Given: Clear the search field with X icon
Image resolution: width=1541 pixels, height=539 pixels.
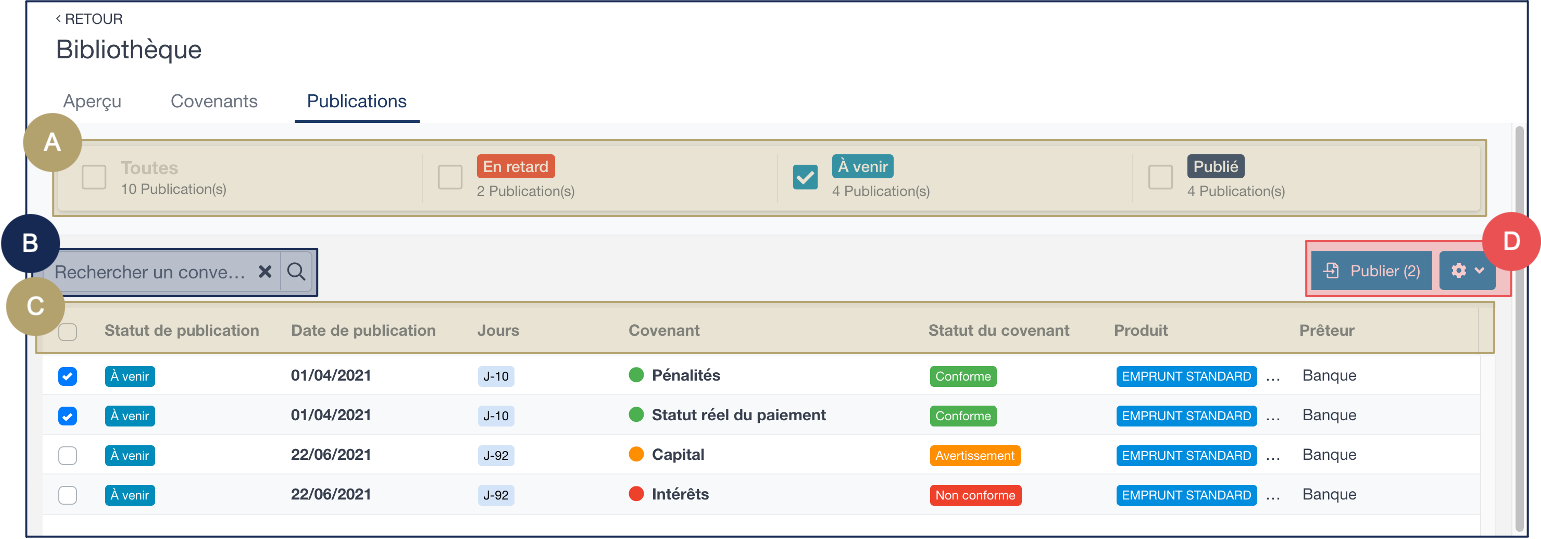Looking at the screenshot, I should (x=265, y=272).
